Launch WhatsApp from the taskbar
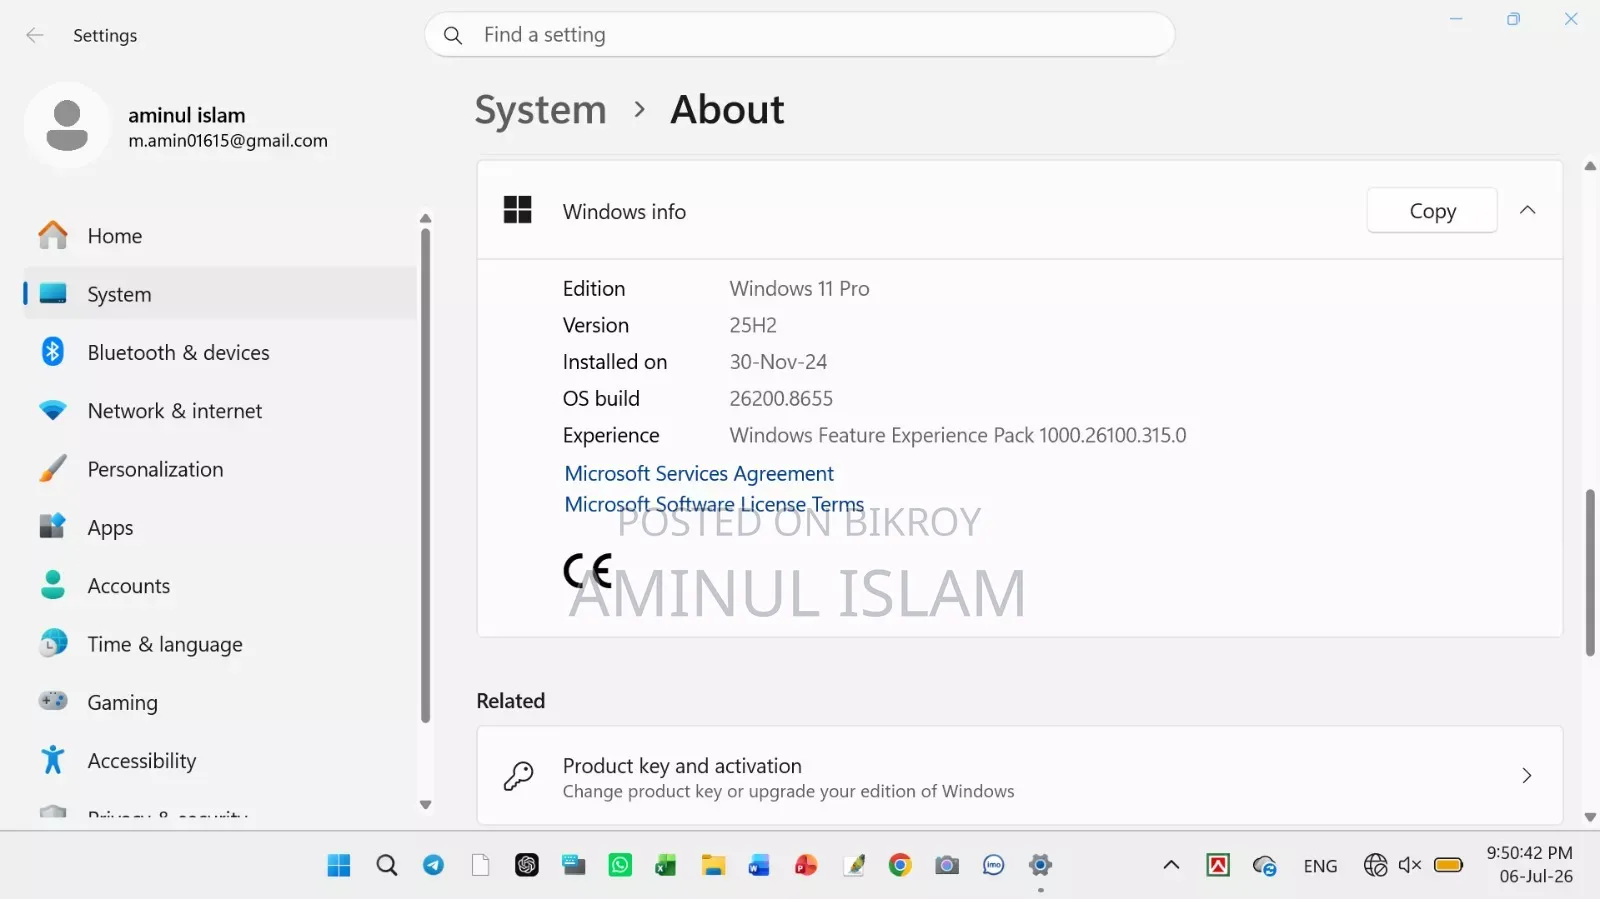The image size is (1600, 899). tap(620, 865)
